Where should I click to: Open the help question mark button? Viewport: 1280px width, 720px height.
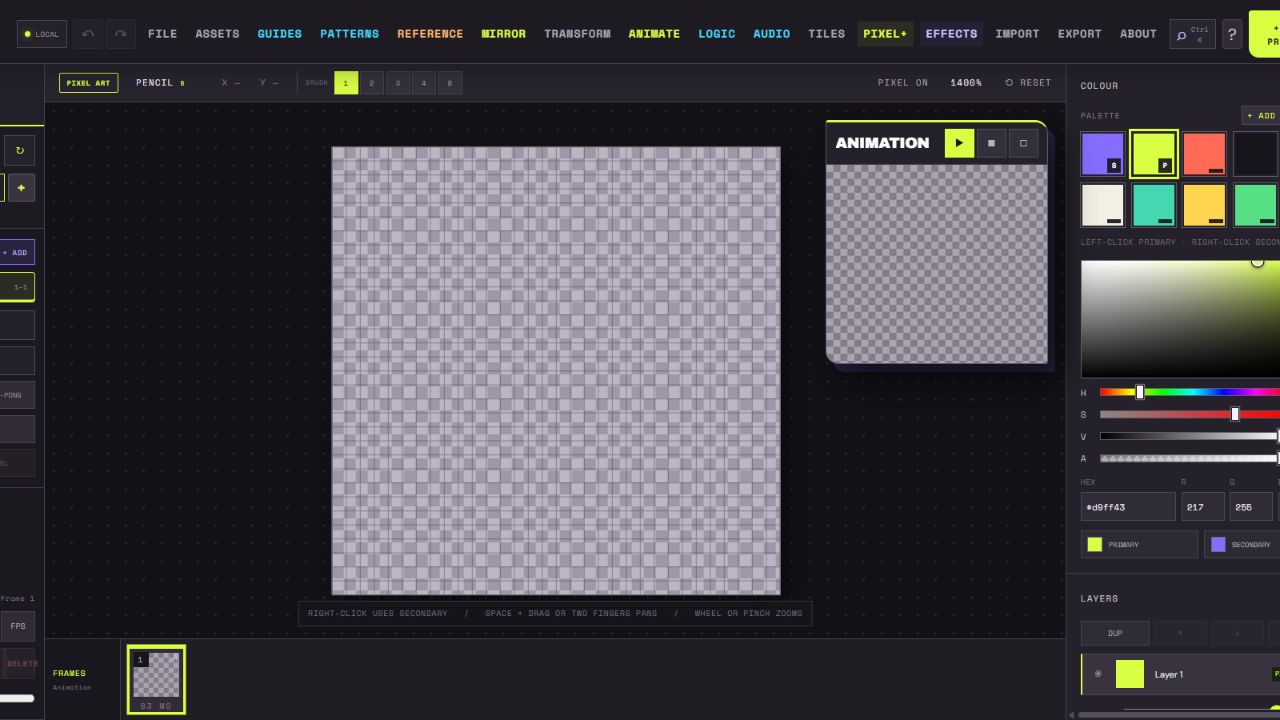click(1232, 34)
